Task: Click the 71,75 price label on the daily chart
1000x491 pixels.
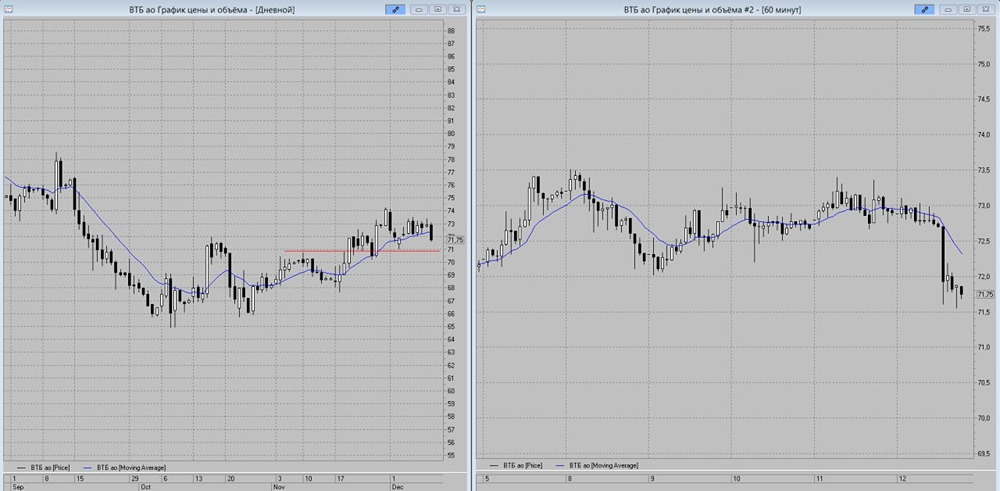Action: [456, 240]
